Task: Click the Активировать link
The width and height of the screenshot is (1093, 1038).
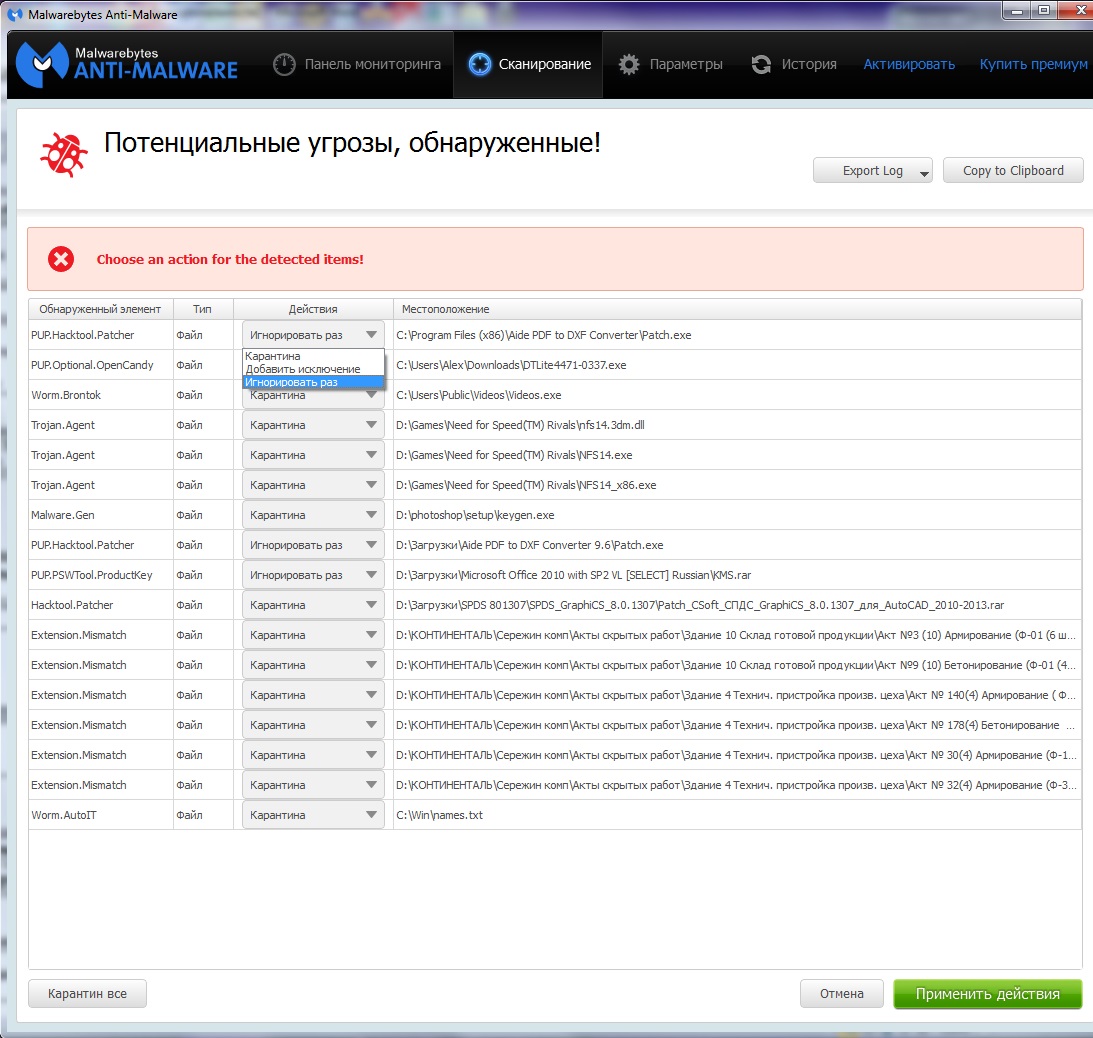Action: pos(909,64)
